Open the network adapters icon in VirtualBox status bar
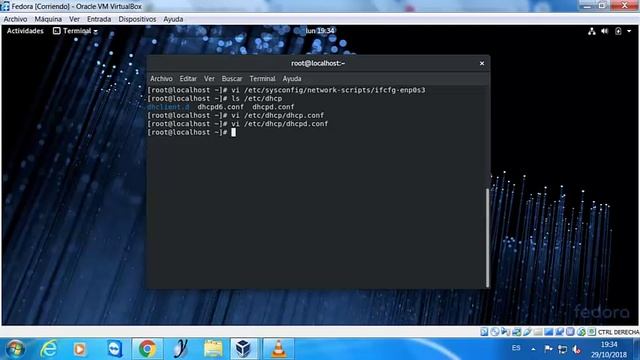Viewport: 640px width, 360px height. tap(516, 332)
